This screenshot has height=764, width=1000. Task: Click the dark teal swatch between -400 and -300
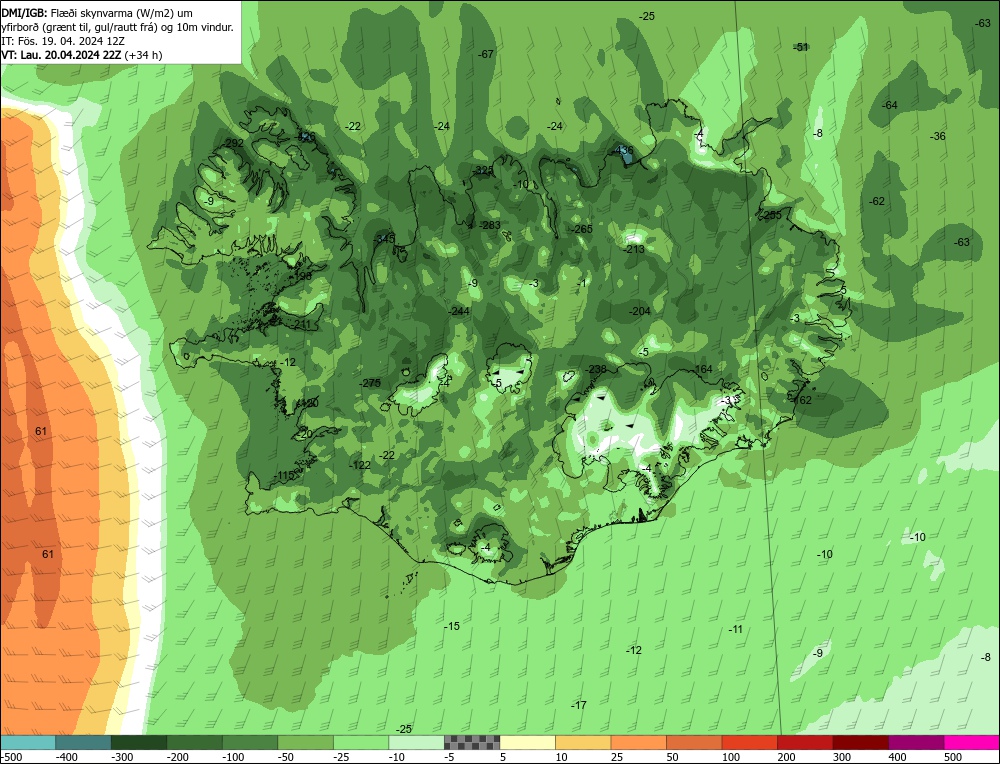pos(83,742)
